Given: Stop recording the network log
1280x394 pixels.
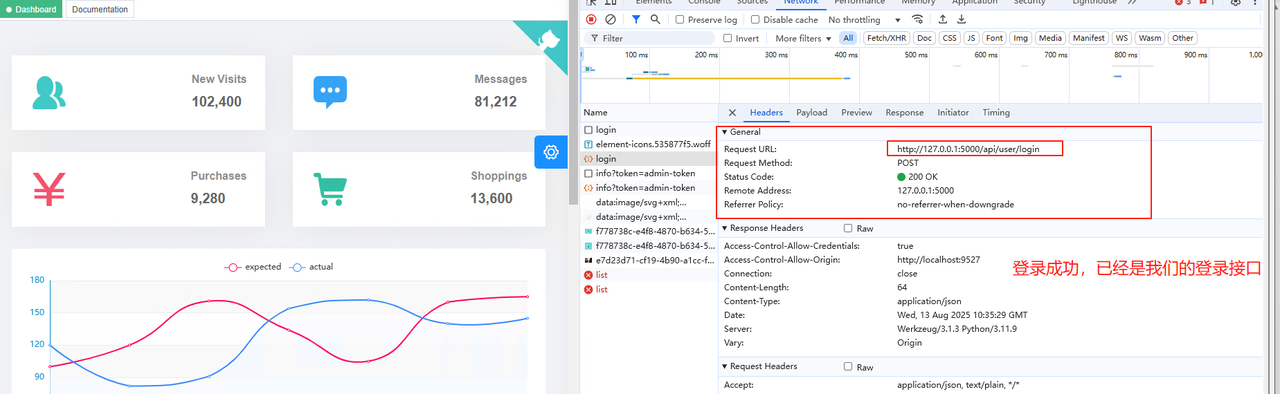Looking at the screenshot, I should pos(591,19).
